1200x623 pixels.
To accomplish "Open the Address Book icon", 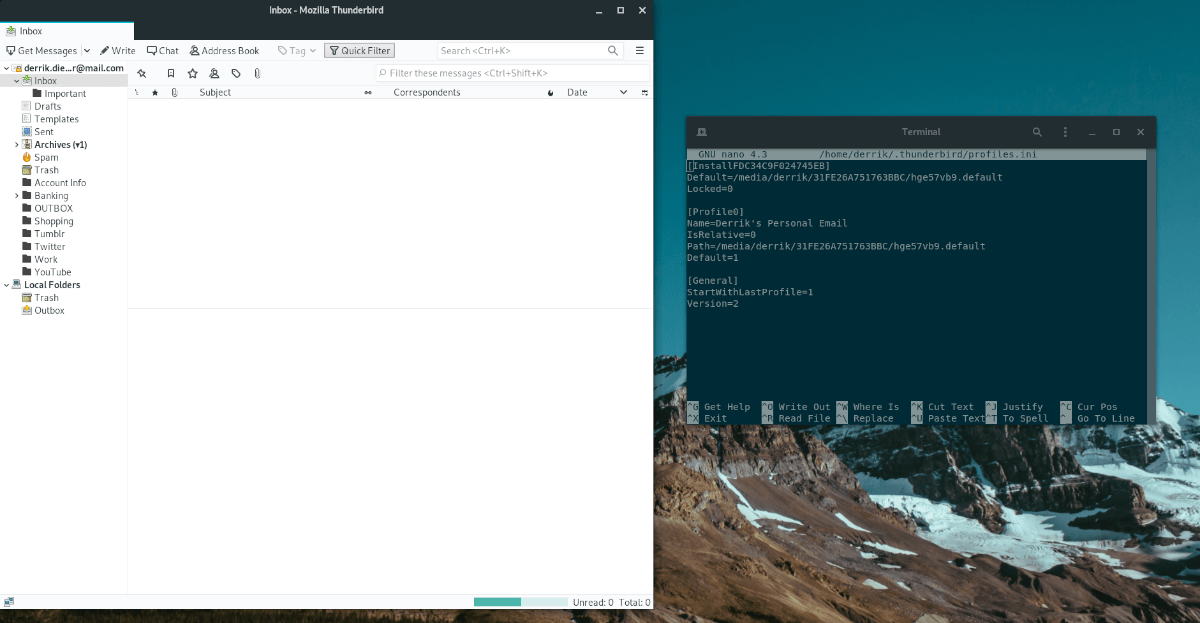I will (x=224, y=50).
